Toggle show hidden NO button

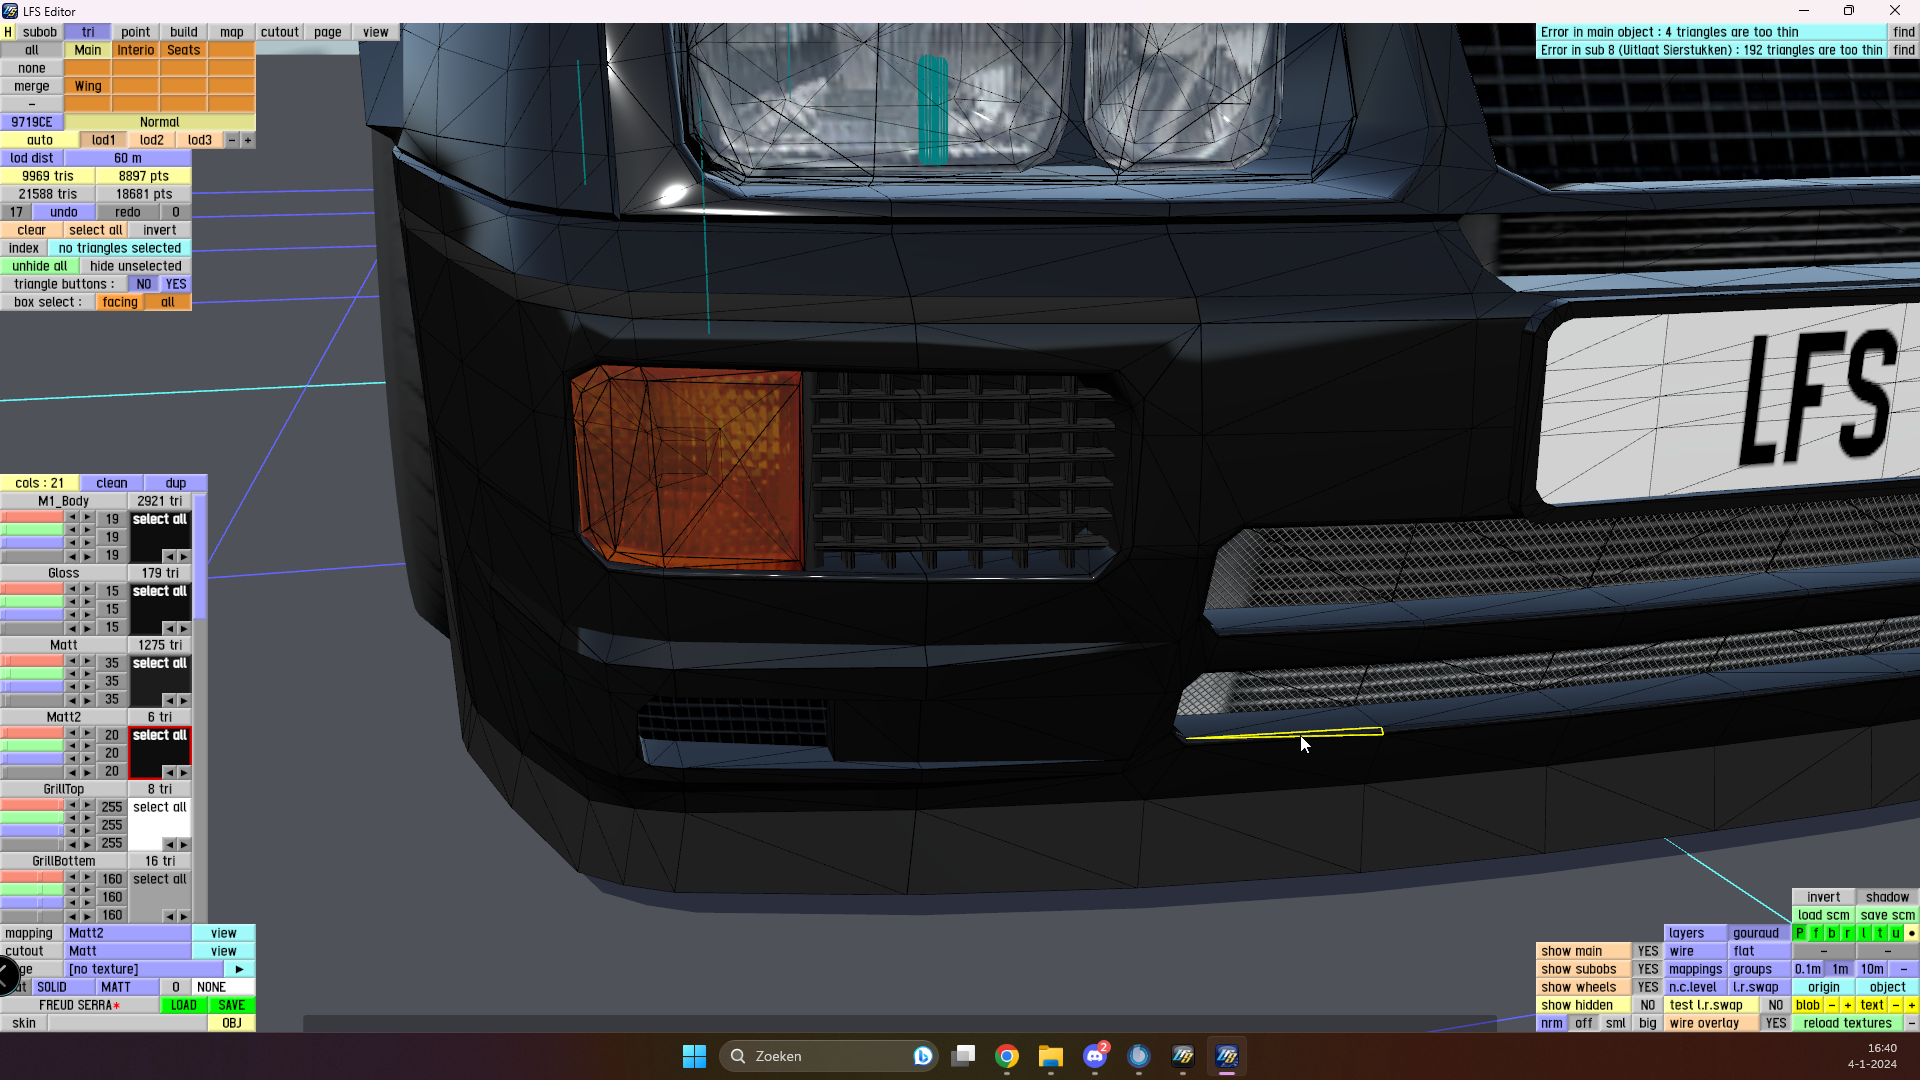click(x=1647, y=1005)
